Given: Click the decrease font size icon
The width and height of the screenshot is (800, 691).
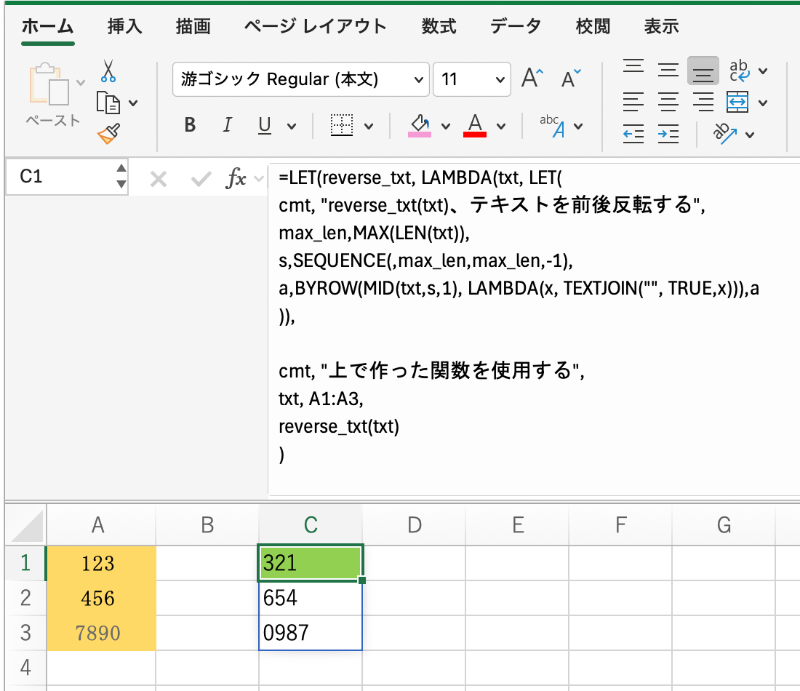Looking at the screenshot, I should coord(571,79).
